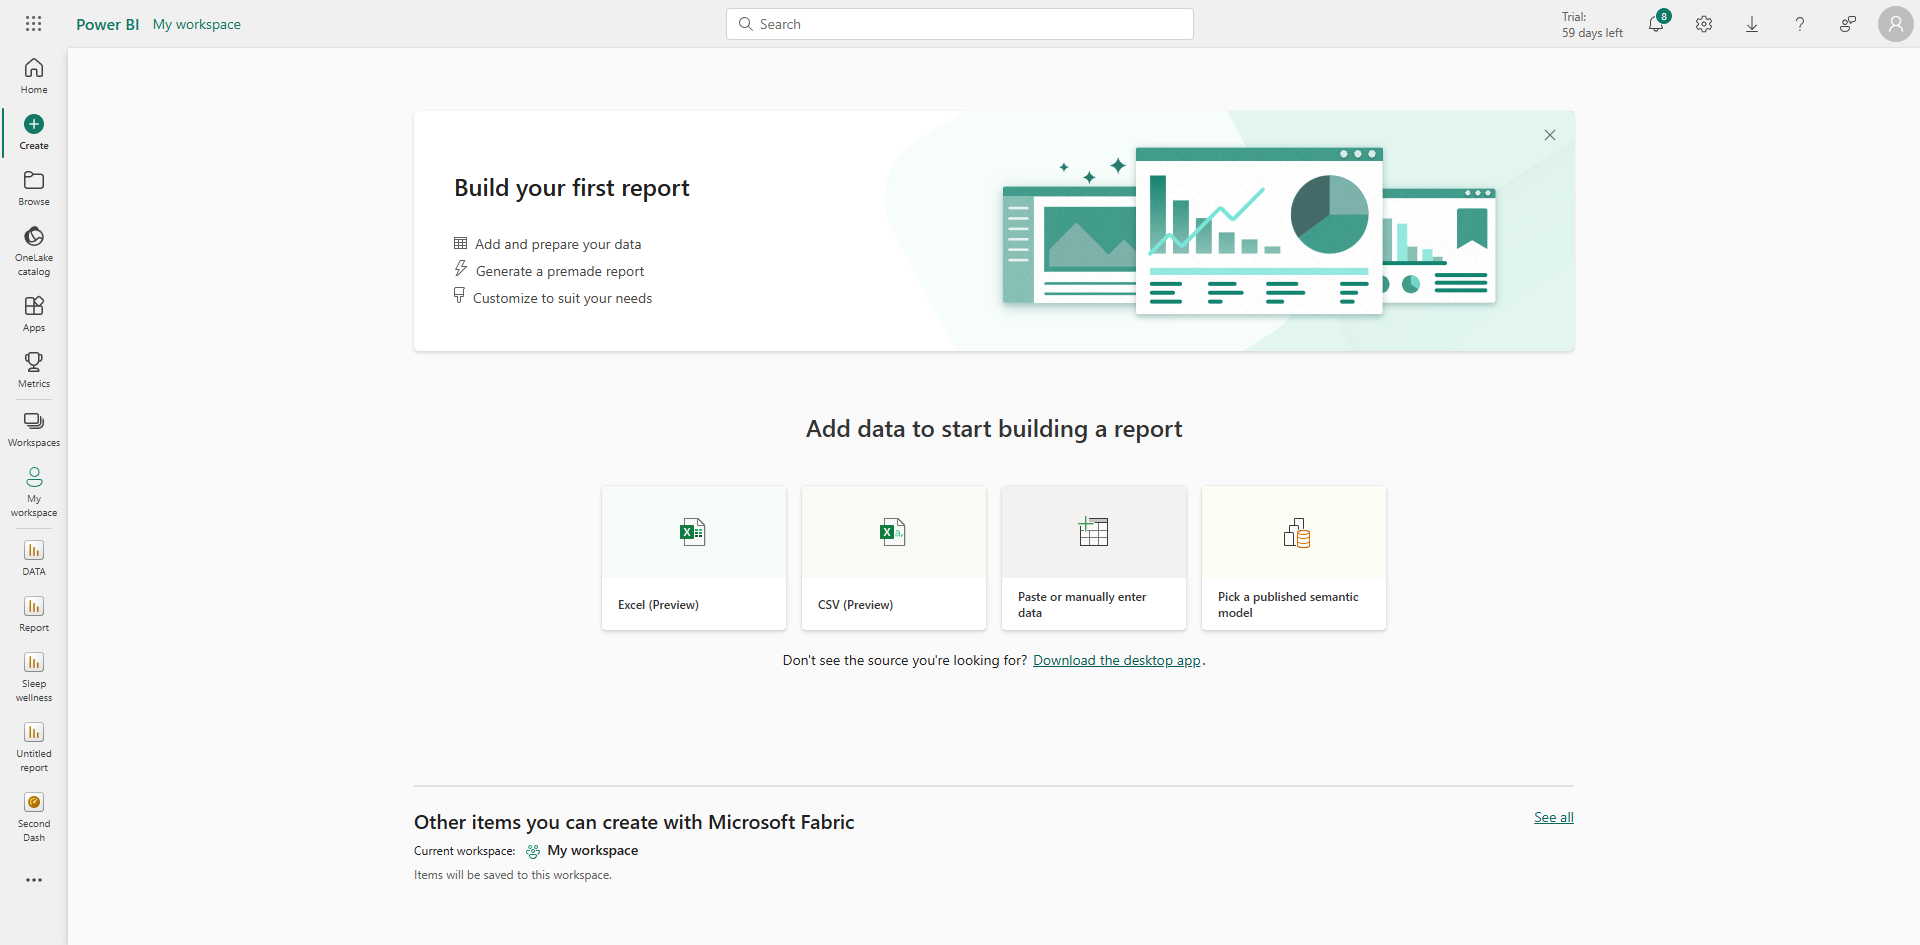Open Help question mark menu
1920x945 pixels.
1800,24
